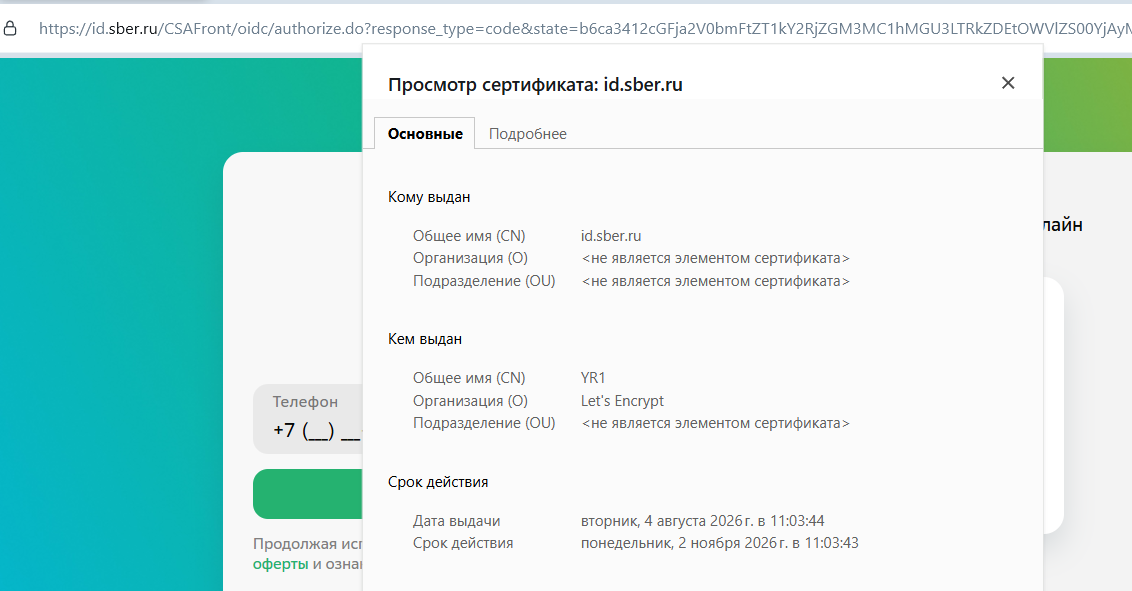Click the page URL in address bar
This screenshot has width=1132, height=591.
coord(585,28)
